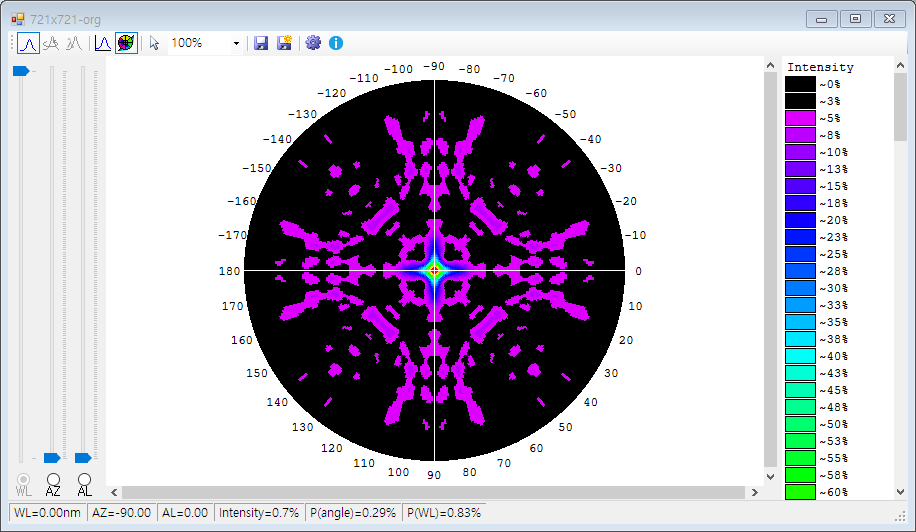The image size is (916, 532).
Task: Click the ~60% green color swatch
Action: click(800, 492)
